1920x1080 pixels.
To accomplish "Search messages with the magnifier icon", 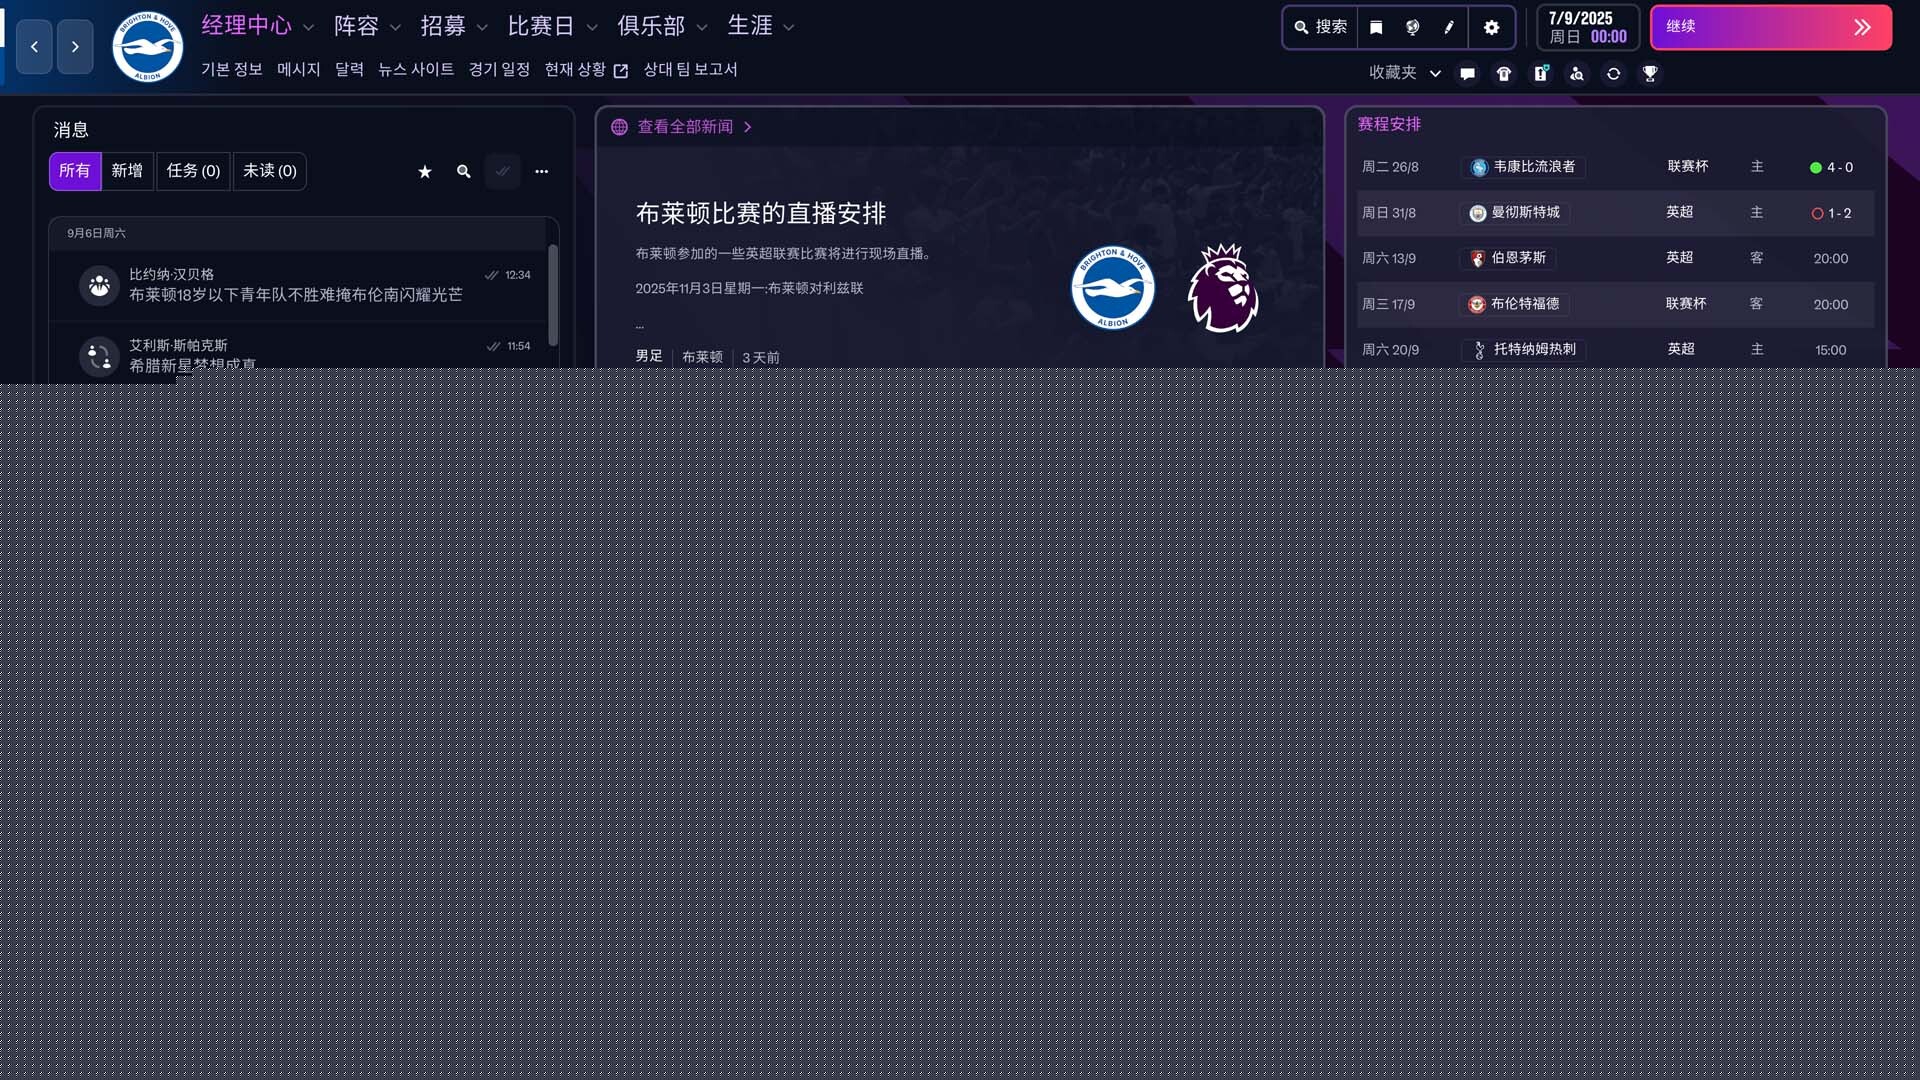I will (463, 172).
